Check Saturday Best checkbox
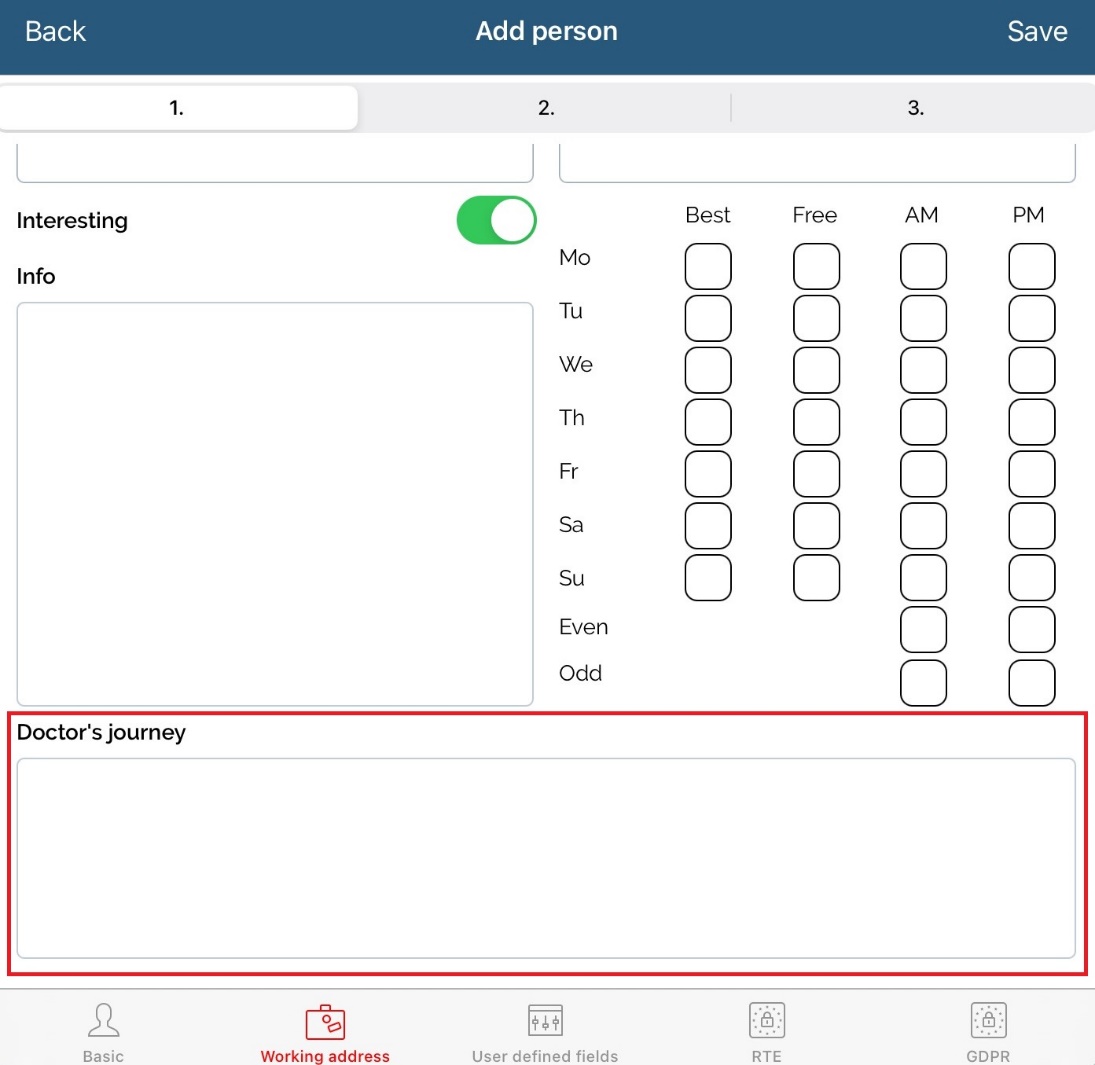This screenshot has height=1065, width=1095. [x=708, y=526]
